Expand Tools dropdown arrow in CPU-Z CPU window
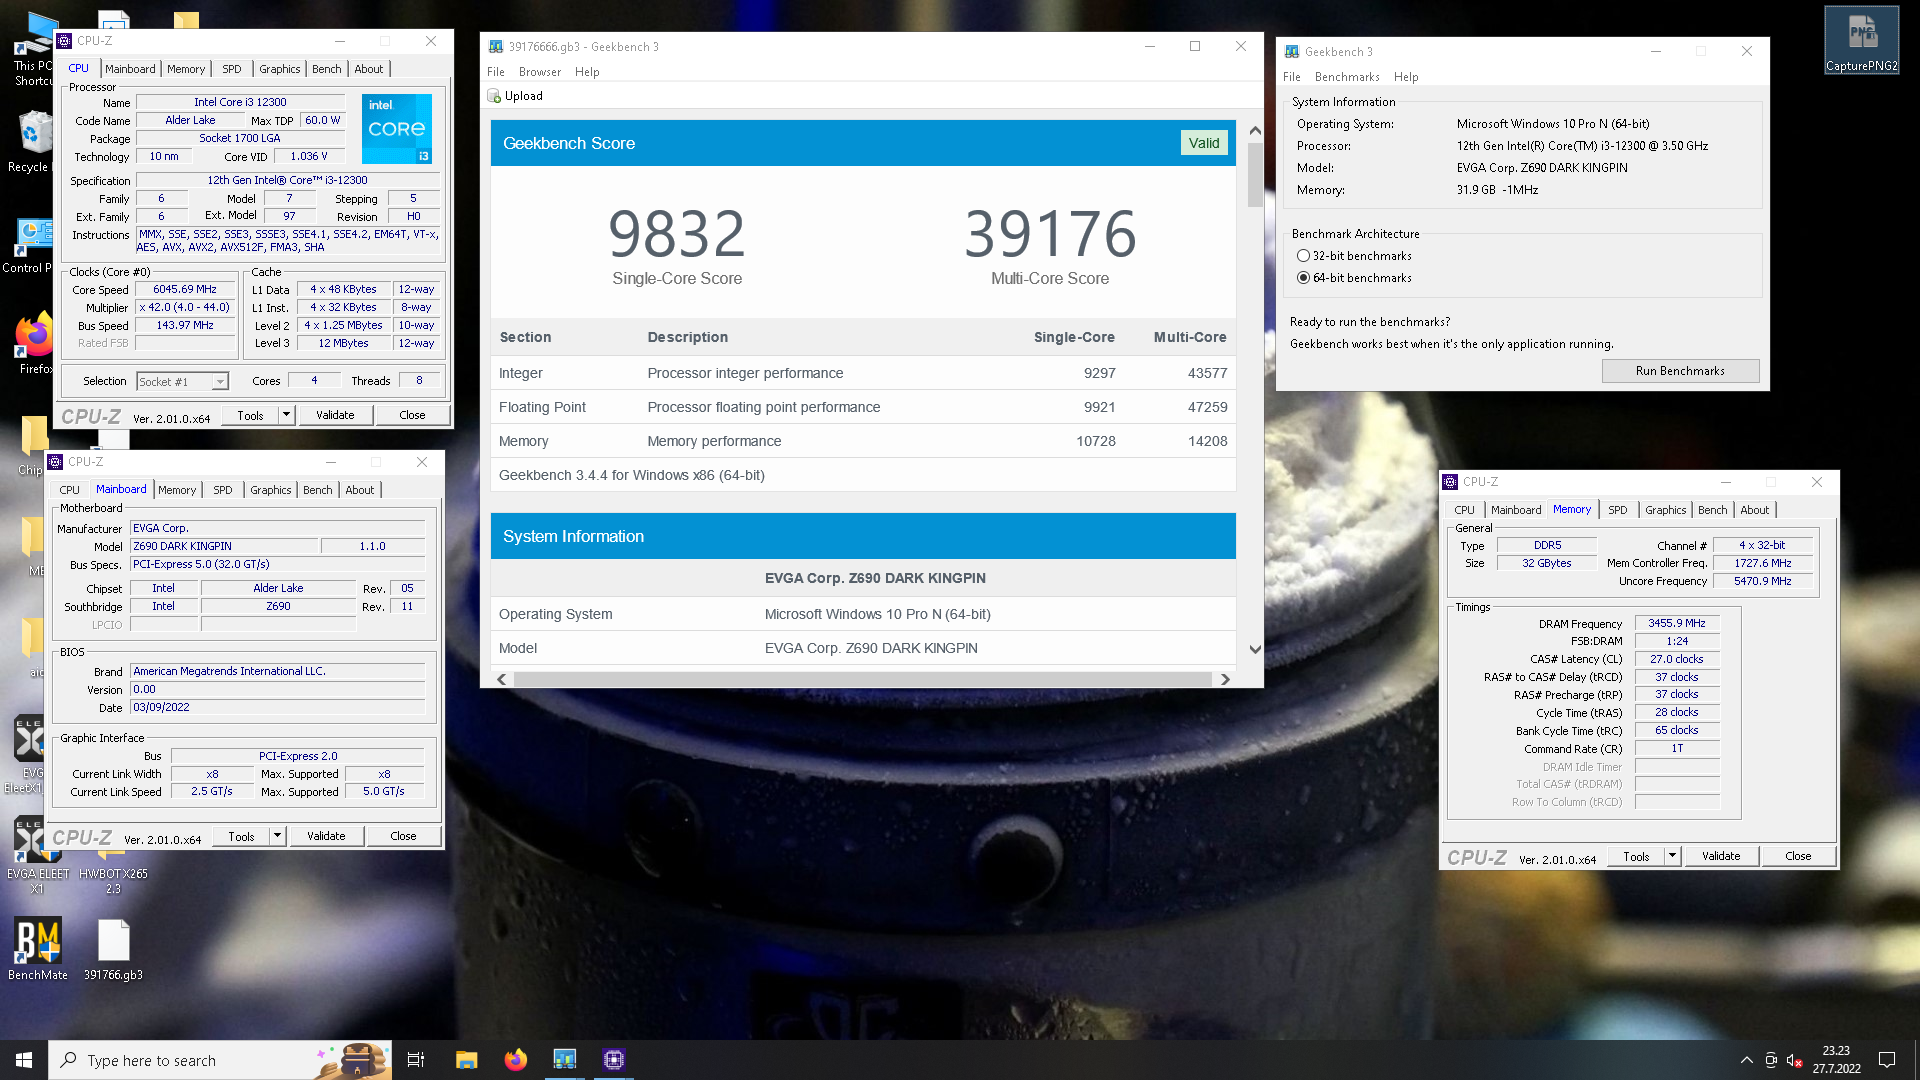 [286, 415]
